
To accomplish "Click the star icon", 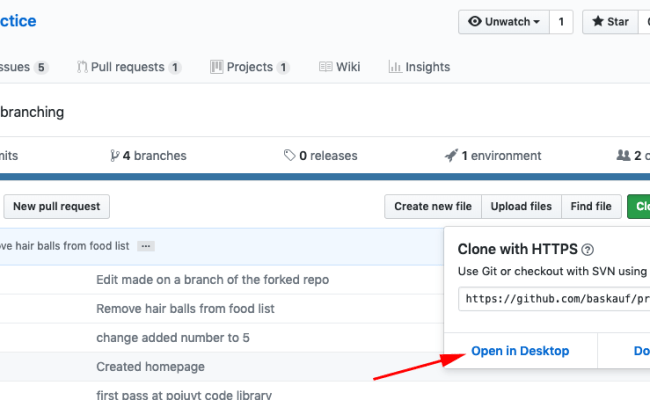I will tap(597, 21).
